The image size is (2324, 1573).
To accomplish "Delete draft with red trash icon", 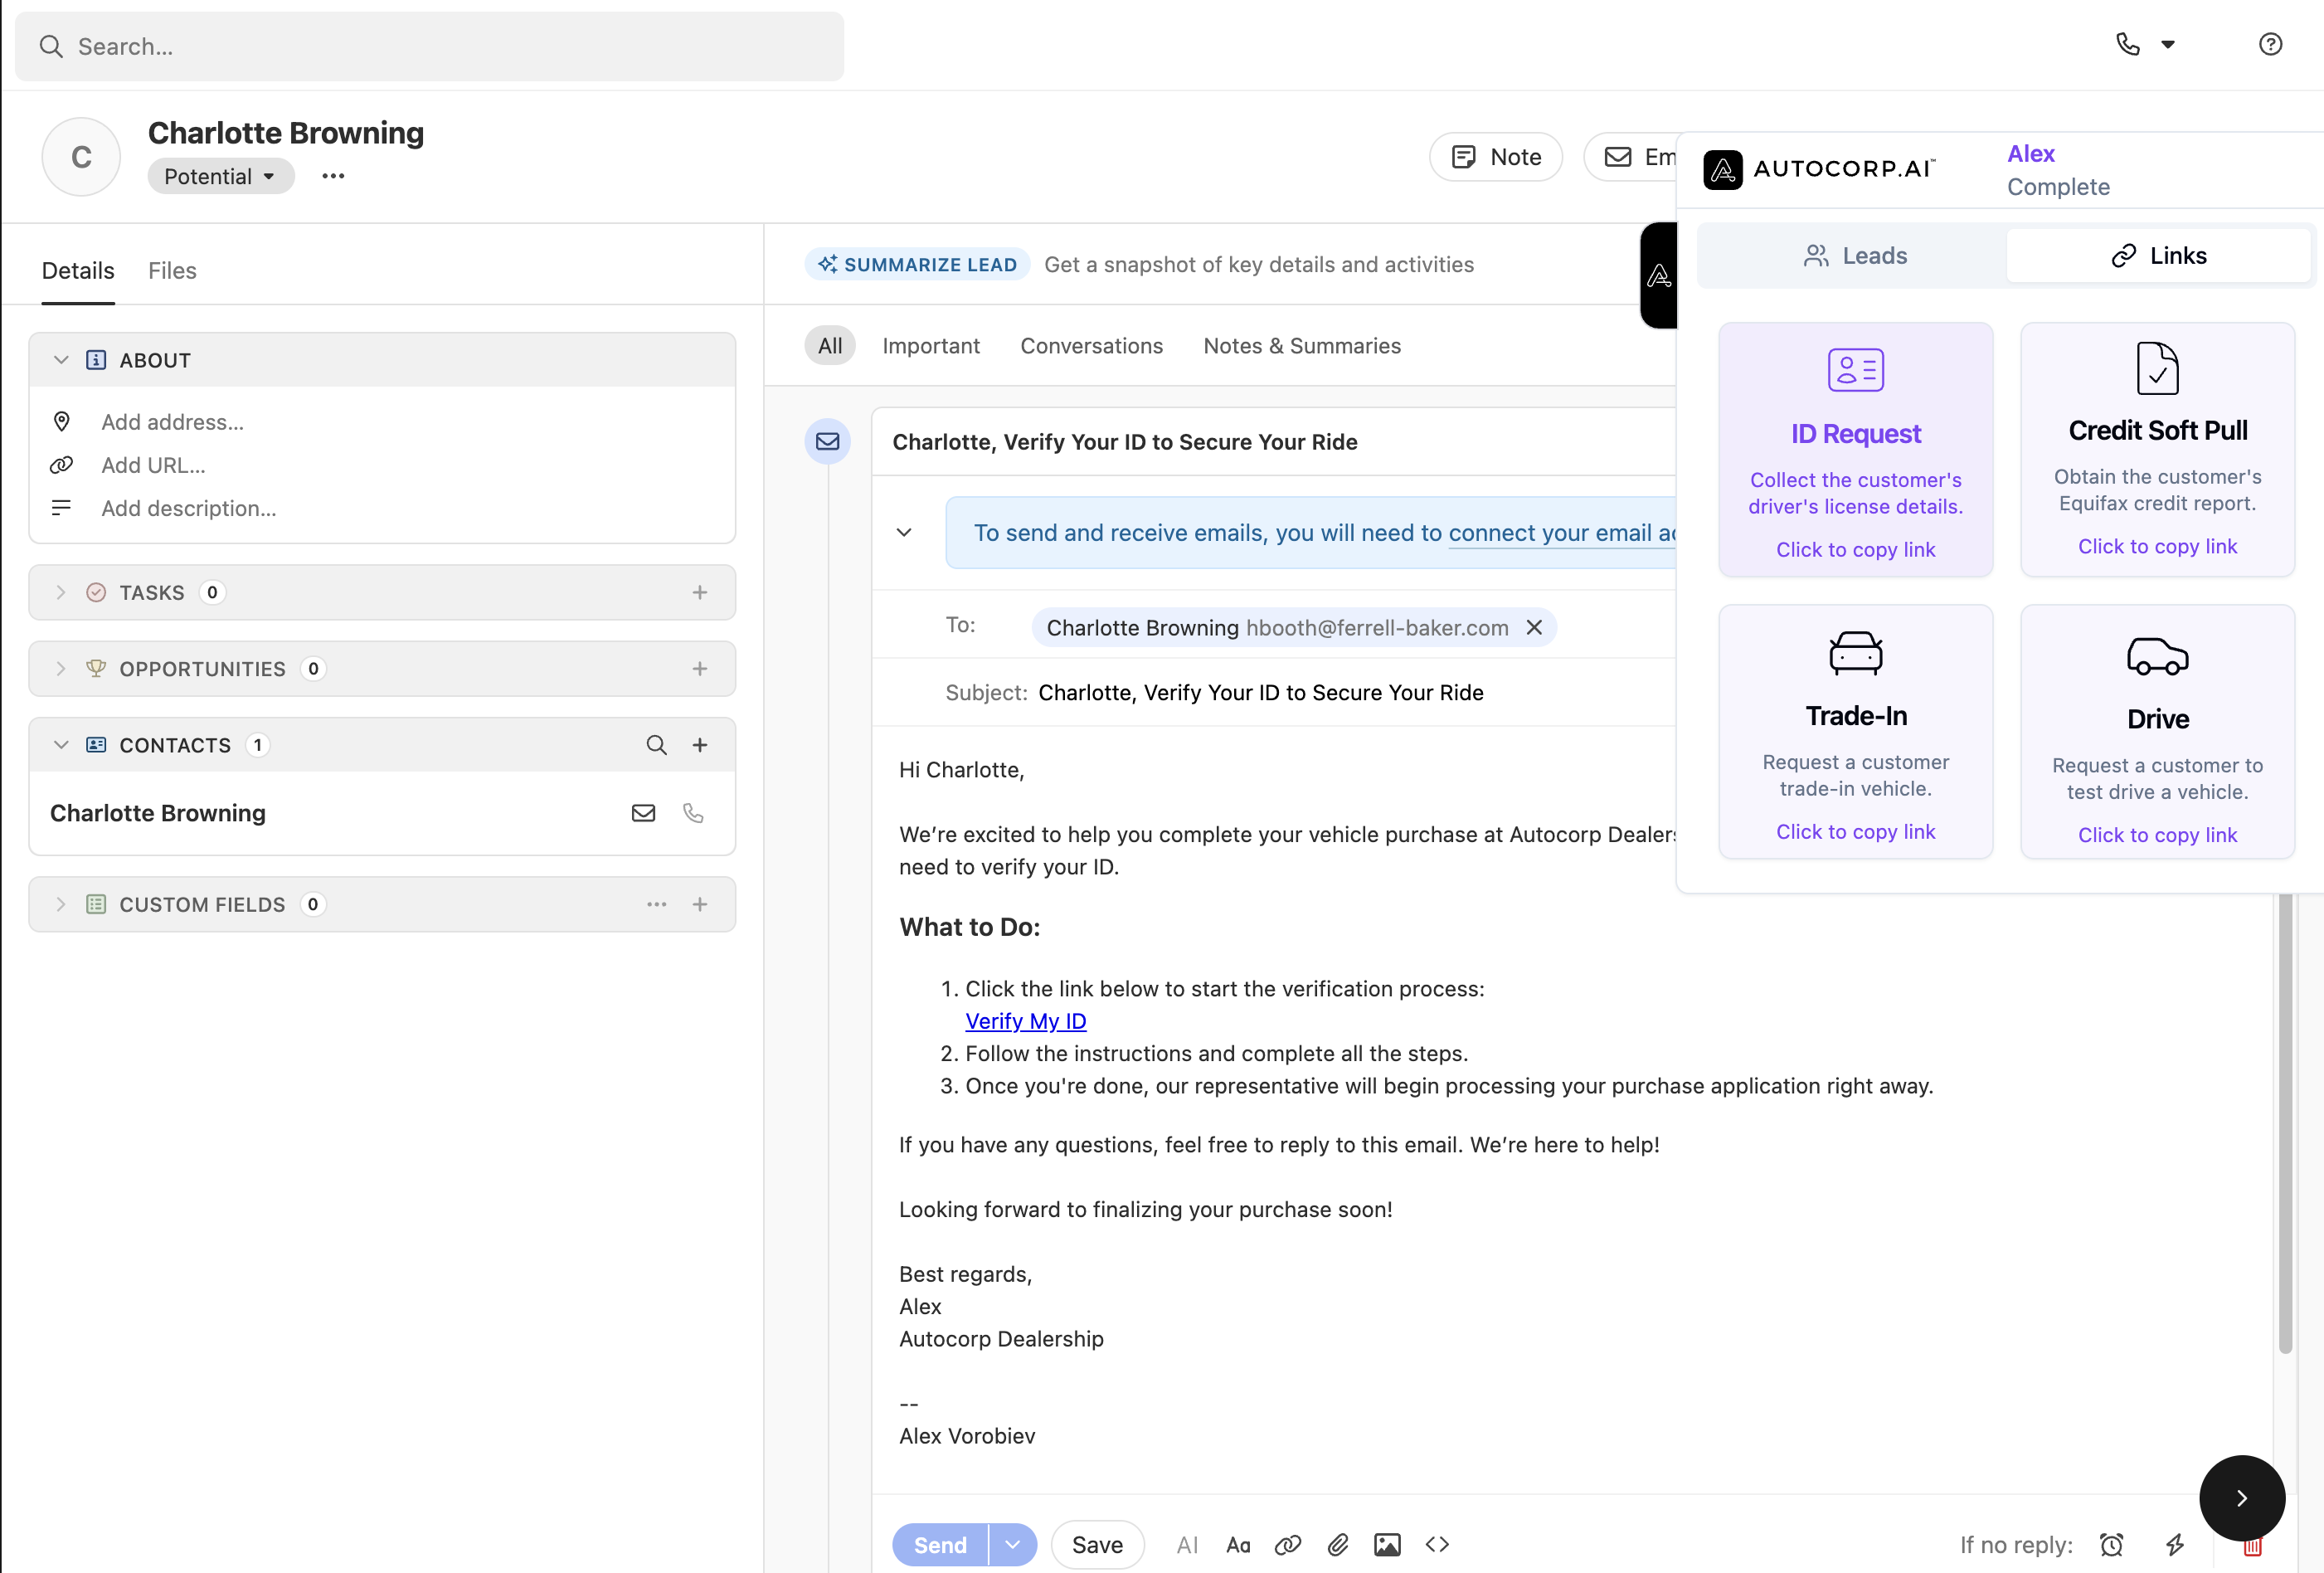I will click(2252, 1548).
